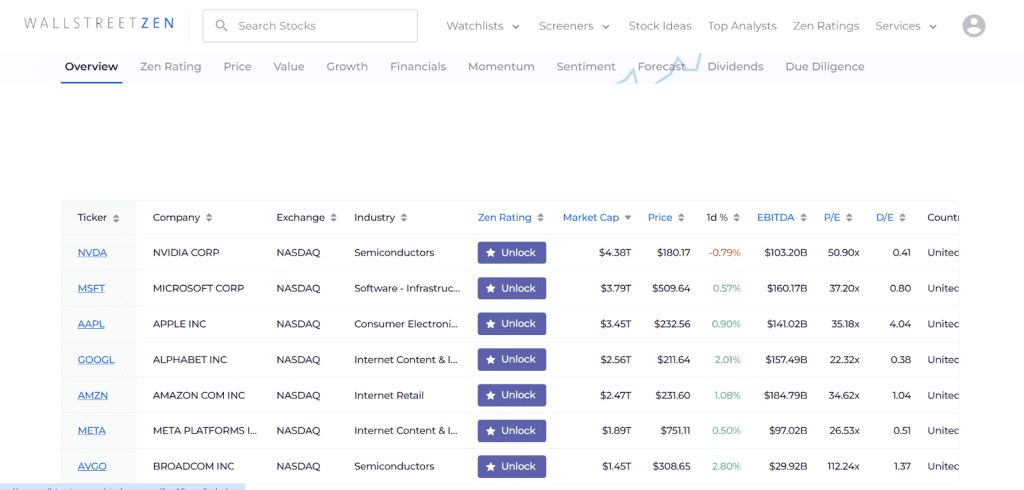
Task: Sort table by 1d % arrows
Action: 737,218
